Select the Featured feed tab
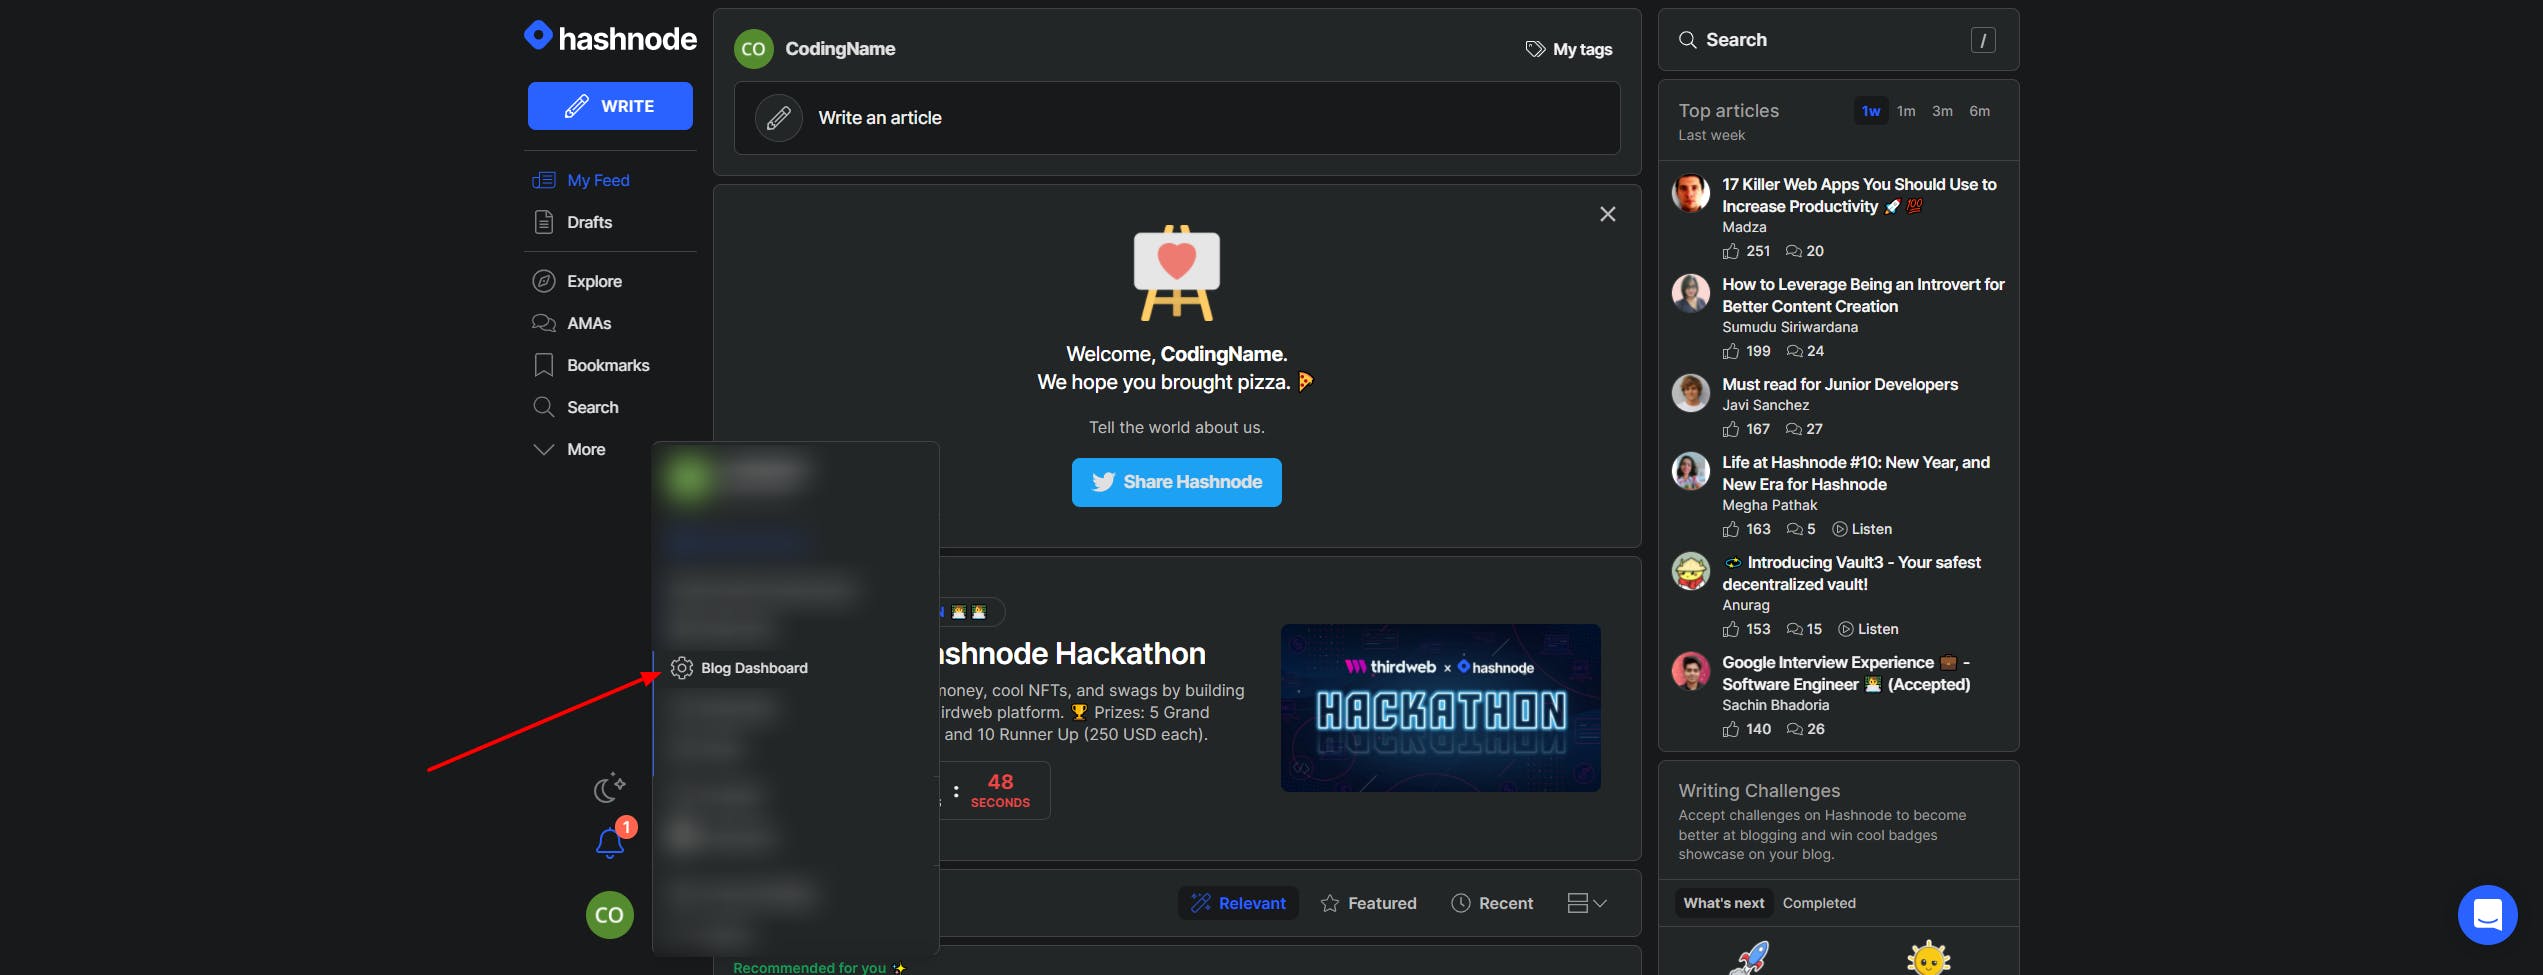2543x975 pixels. point(1368,903)
